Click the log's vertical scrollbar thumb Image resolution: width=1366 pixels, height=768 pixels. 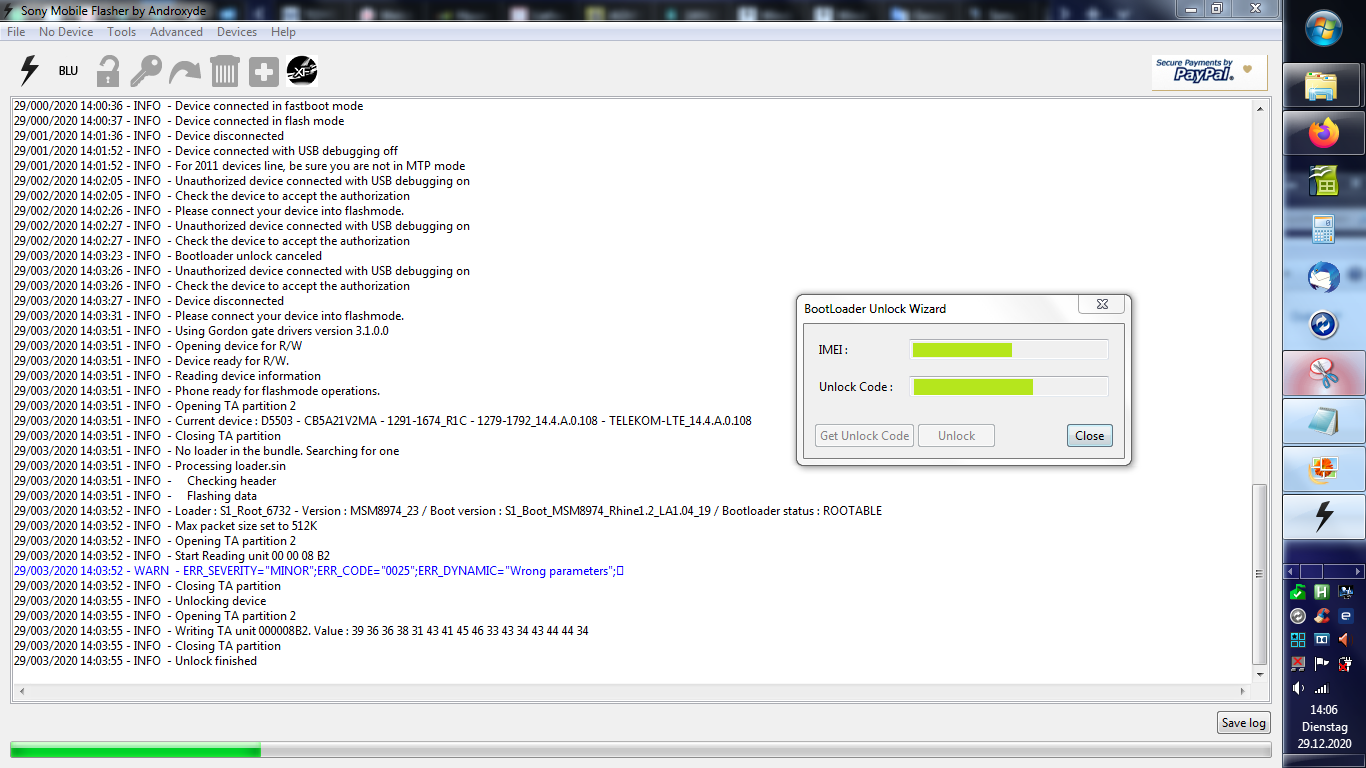click(1259, 575)
